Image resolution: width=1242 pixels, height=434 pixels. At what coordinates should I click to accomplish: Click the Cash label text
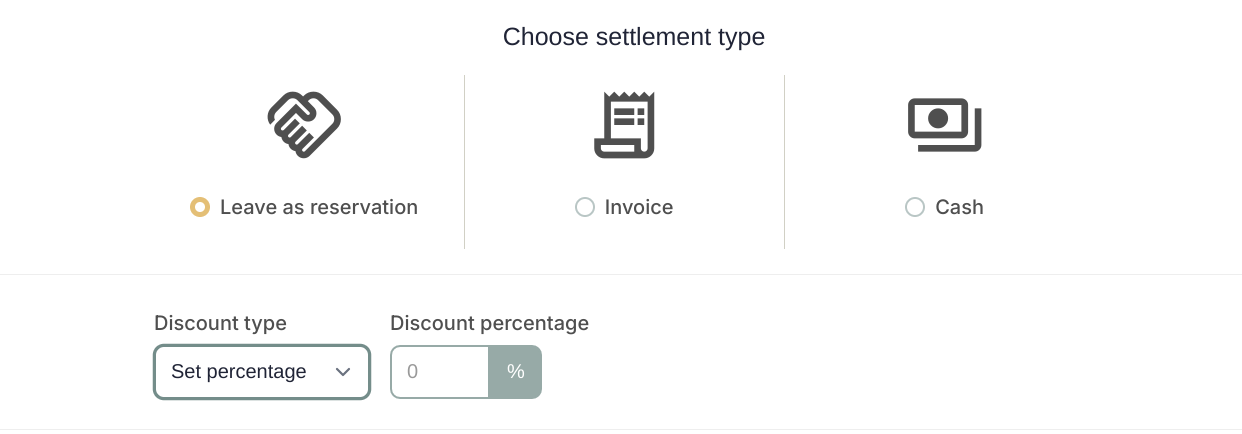(x=960, y=207)
